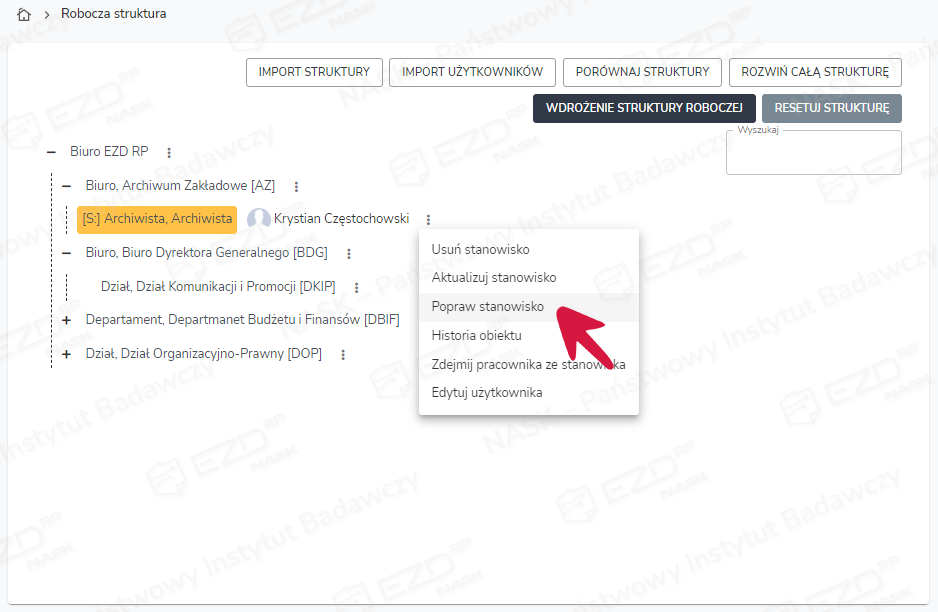
Task: Click the home icon in the breadcrumb
Action: click(25, 15)
